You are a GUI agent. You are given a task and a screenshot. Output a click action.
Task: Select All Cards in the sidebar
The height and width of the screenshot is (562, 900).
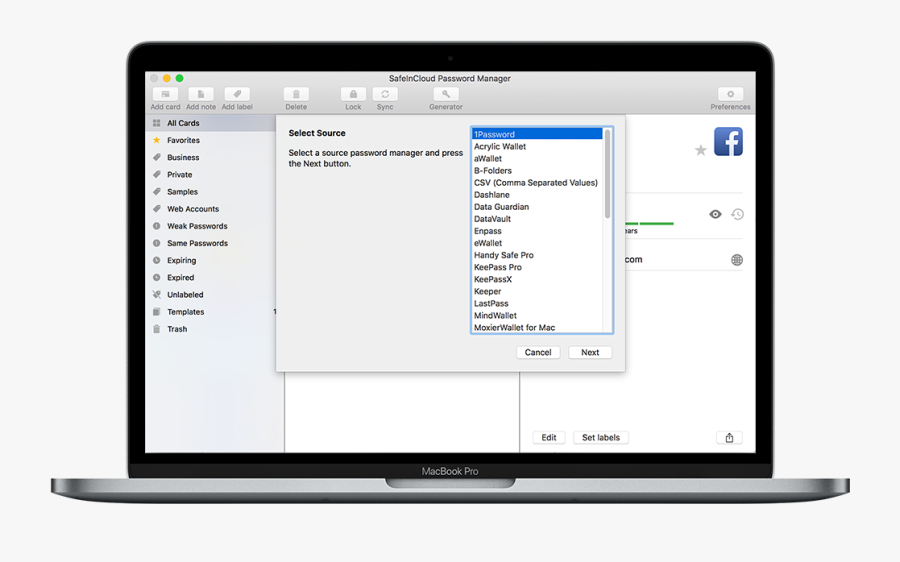point(211,123)
